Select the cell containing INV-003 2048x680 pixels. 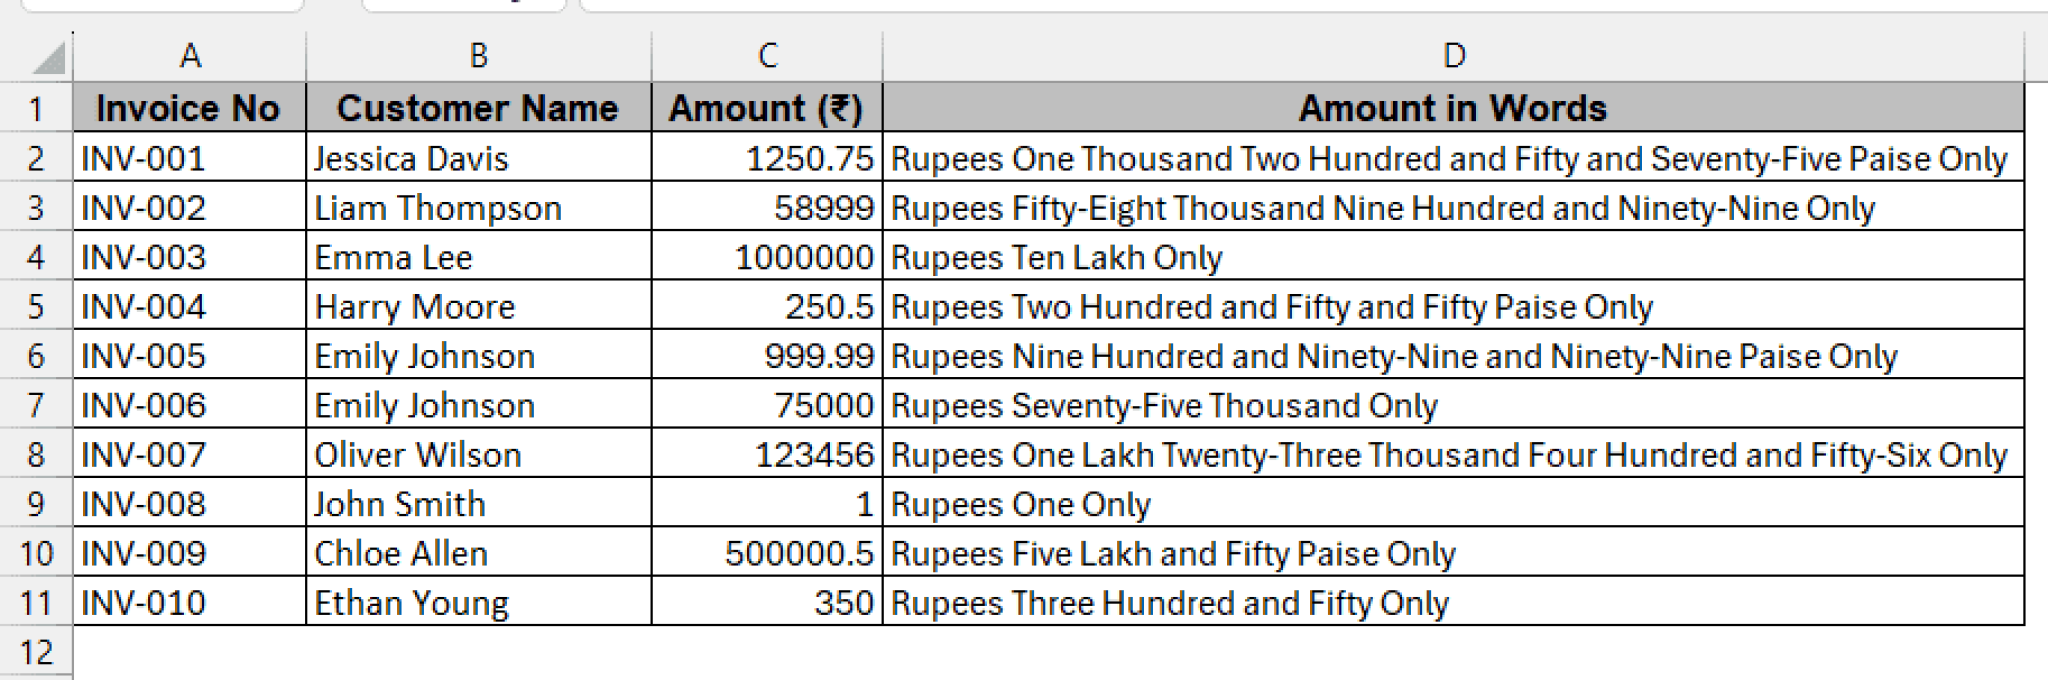click(190, 257)
